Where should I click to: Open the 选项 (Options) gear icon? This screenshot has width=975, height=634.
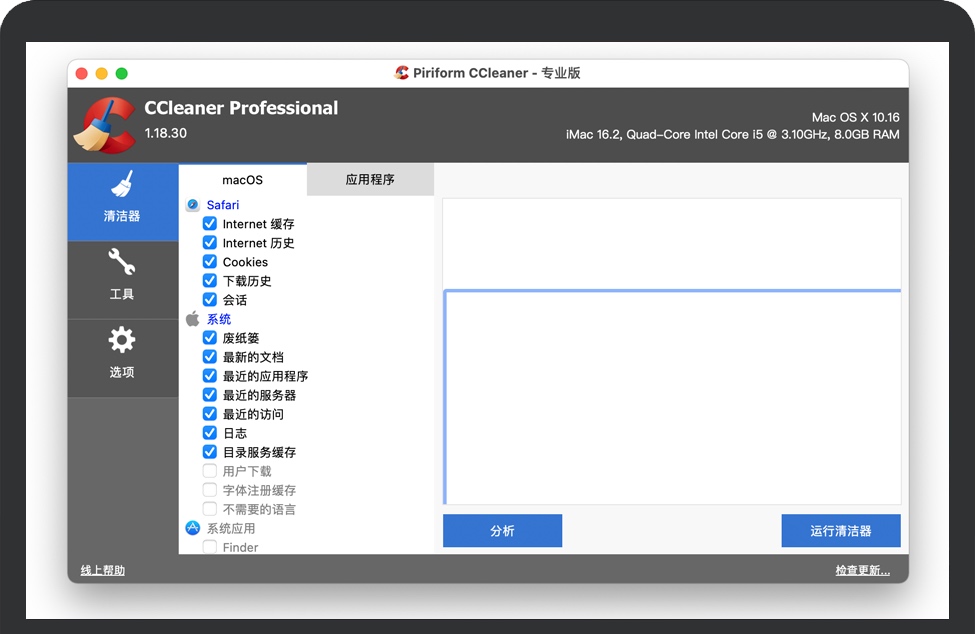coord(122,341)
